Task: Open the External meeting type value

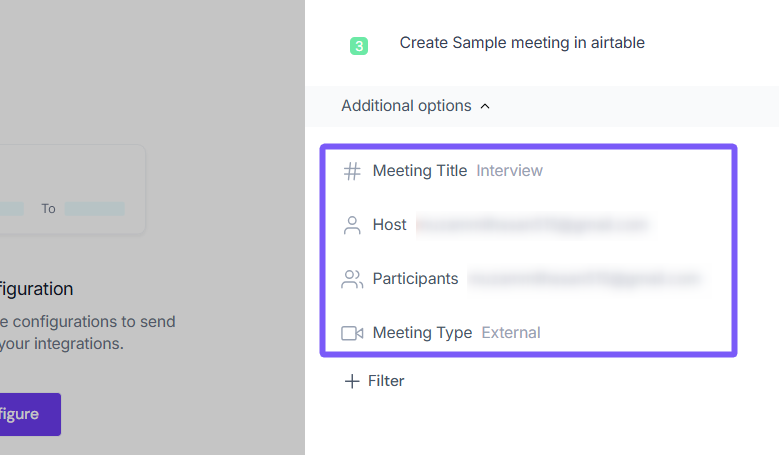Action: (x=511, y=333)
